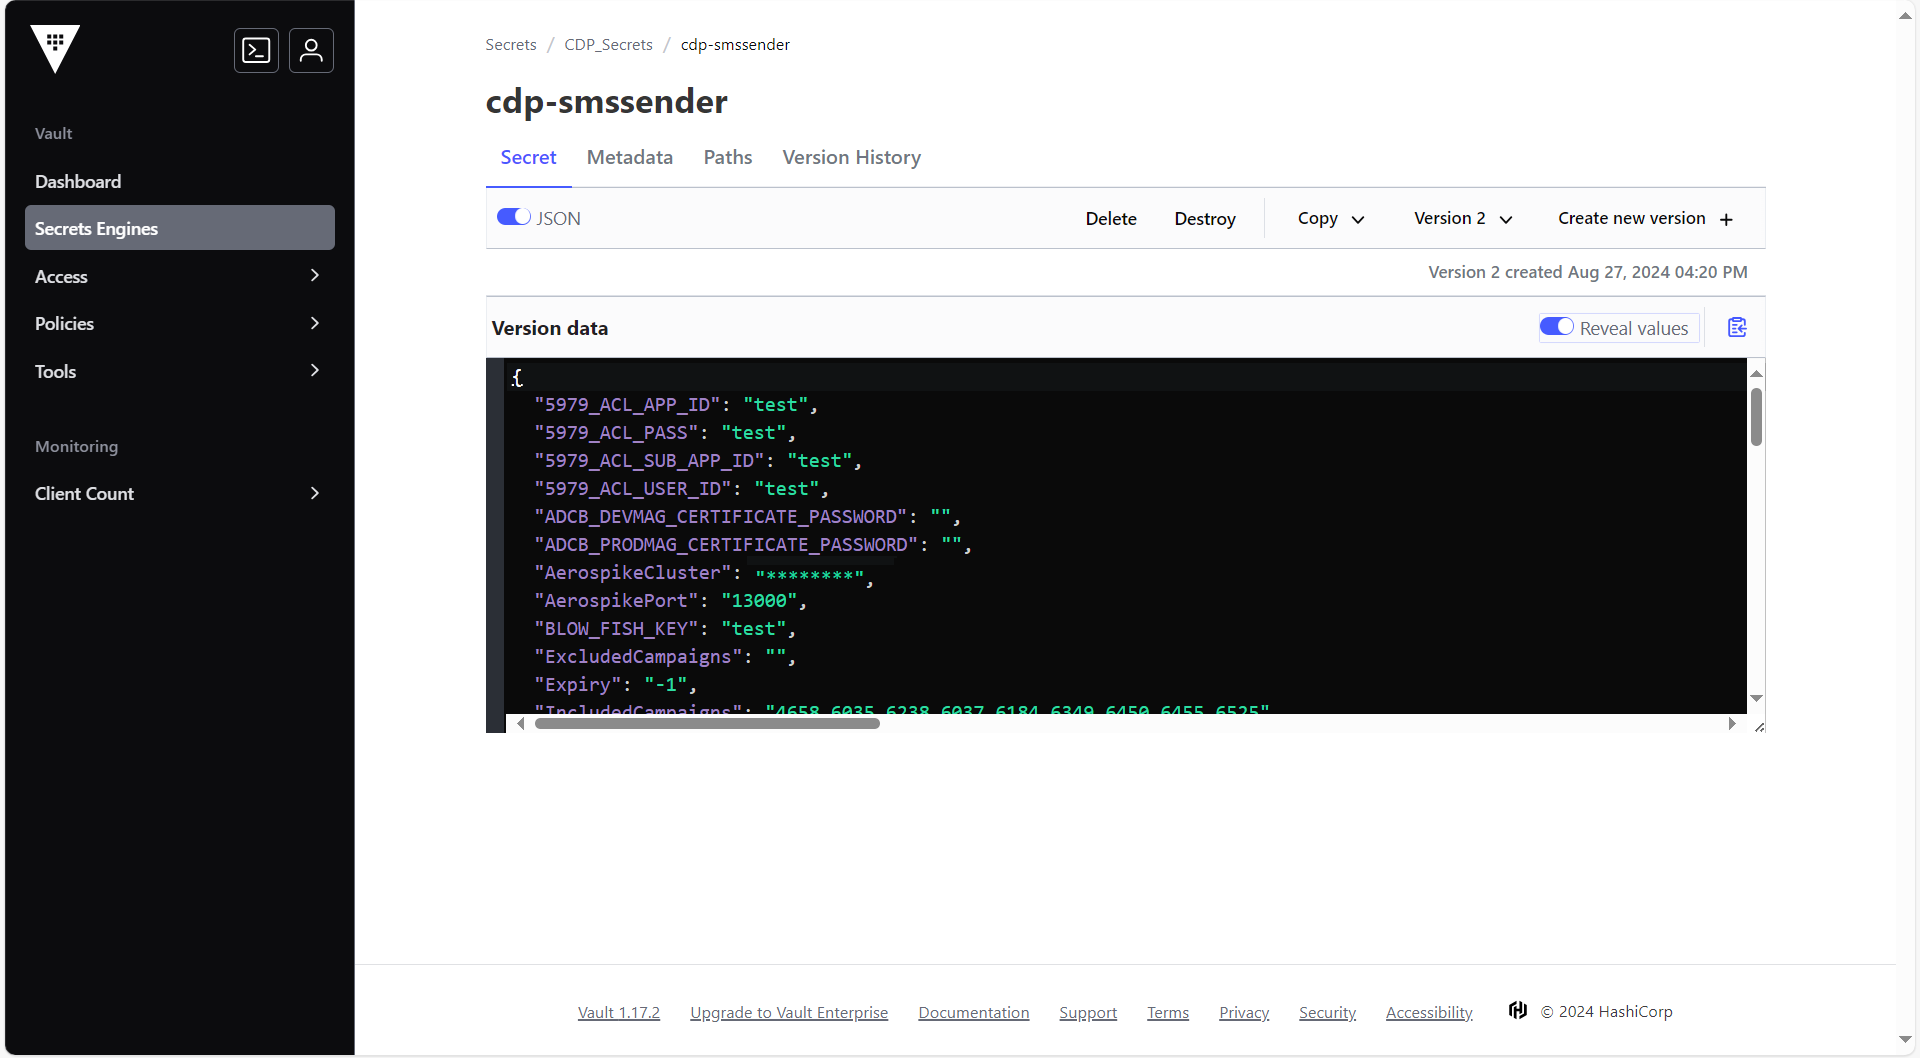
Task: Click the "5979_ACL_SUB_APP_ID" key in JSON
Action: point(649,461)
